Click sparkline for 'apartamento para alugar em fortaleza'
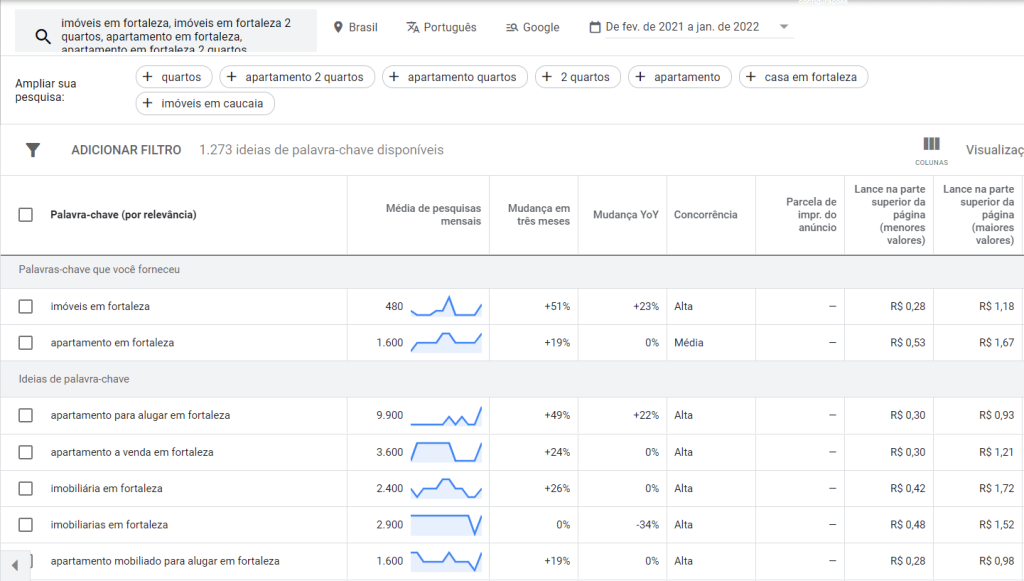This screenshot has height=581, width=1024. point(446,415)
